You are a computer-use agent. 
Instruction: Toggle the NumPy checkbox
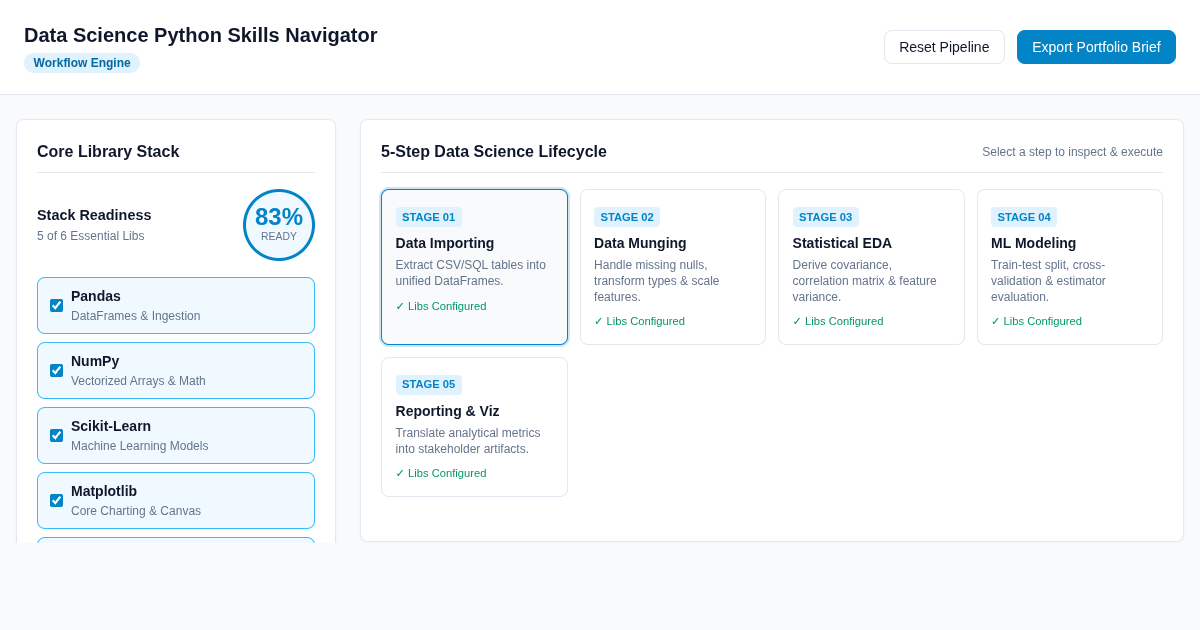click(56, 370)
